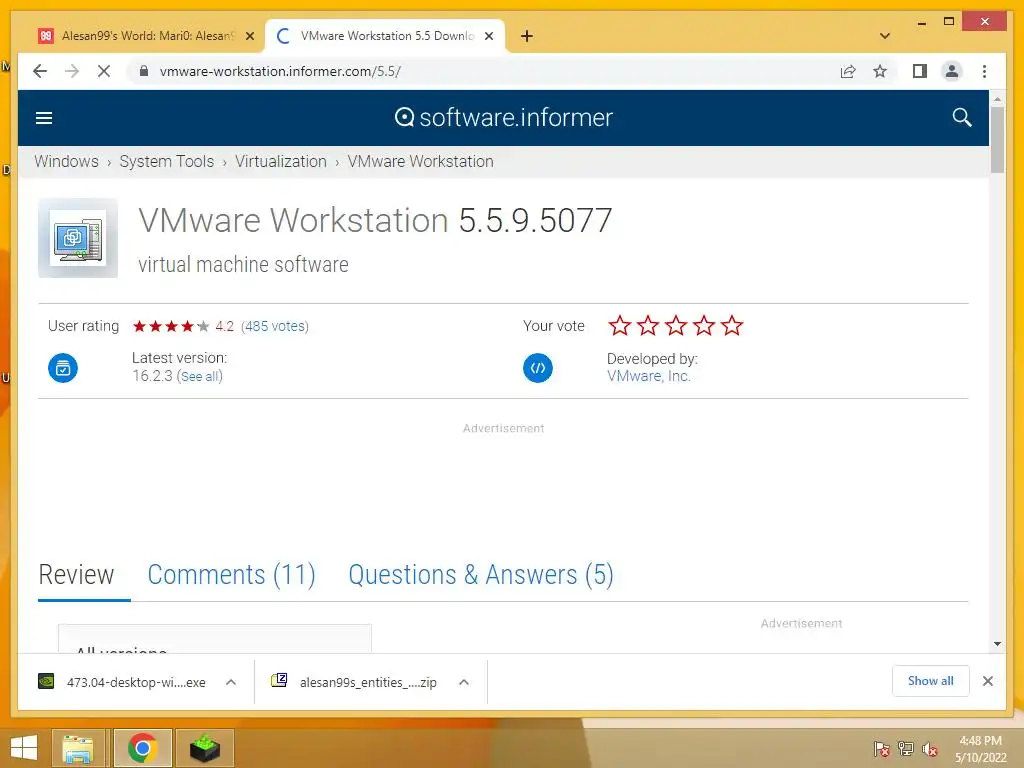Image resolution: width=1024 pixels, height=768 pixels.
Task: Click the Chrome taskbar icon
Action: (x=142, y=748)
